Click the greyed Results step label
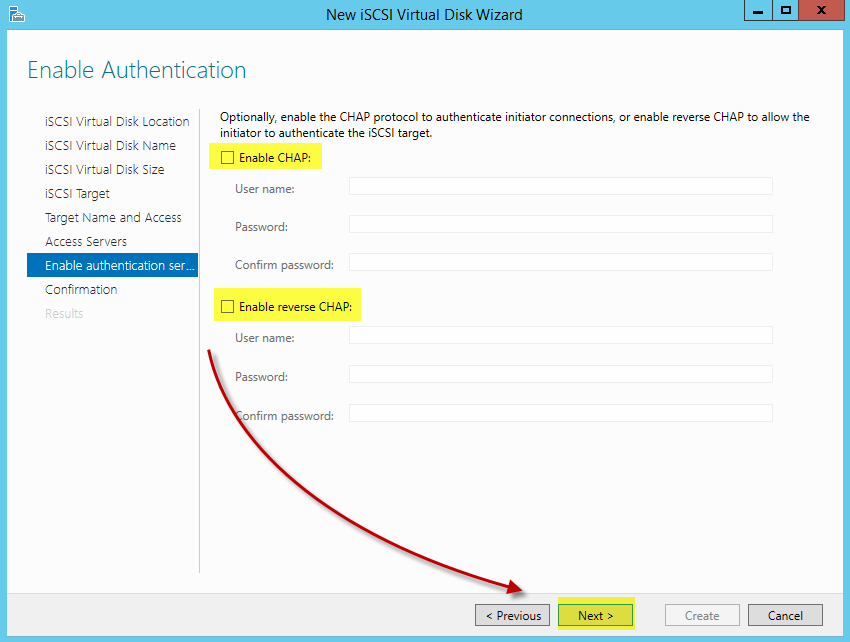The image size is (850, 642). coord(64,313)
